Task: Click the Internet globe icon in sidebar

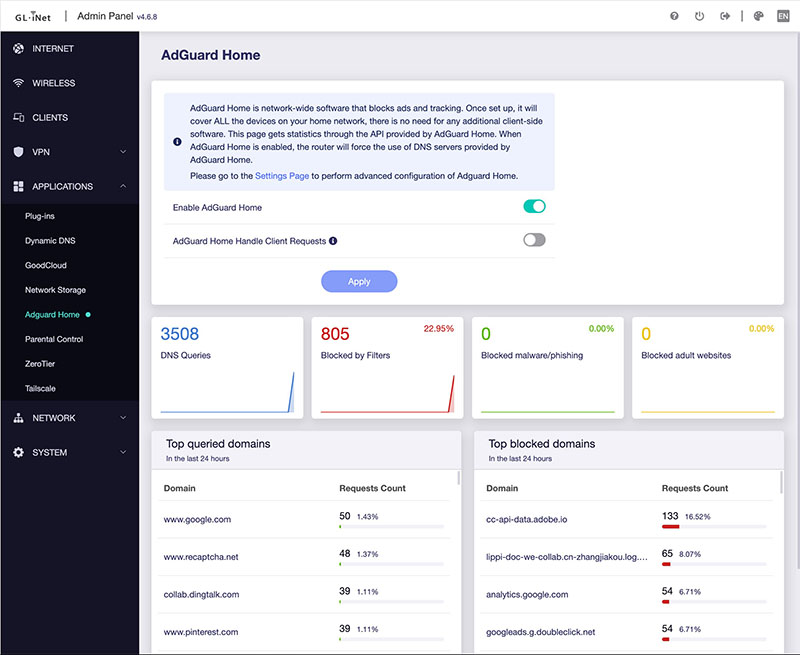Action: (x=18, y=48)
